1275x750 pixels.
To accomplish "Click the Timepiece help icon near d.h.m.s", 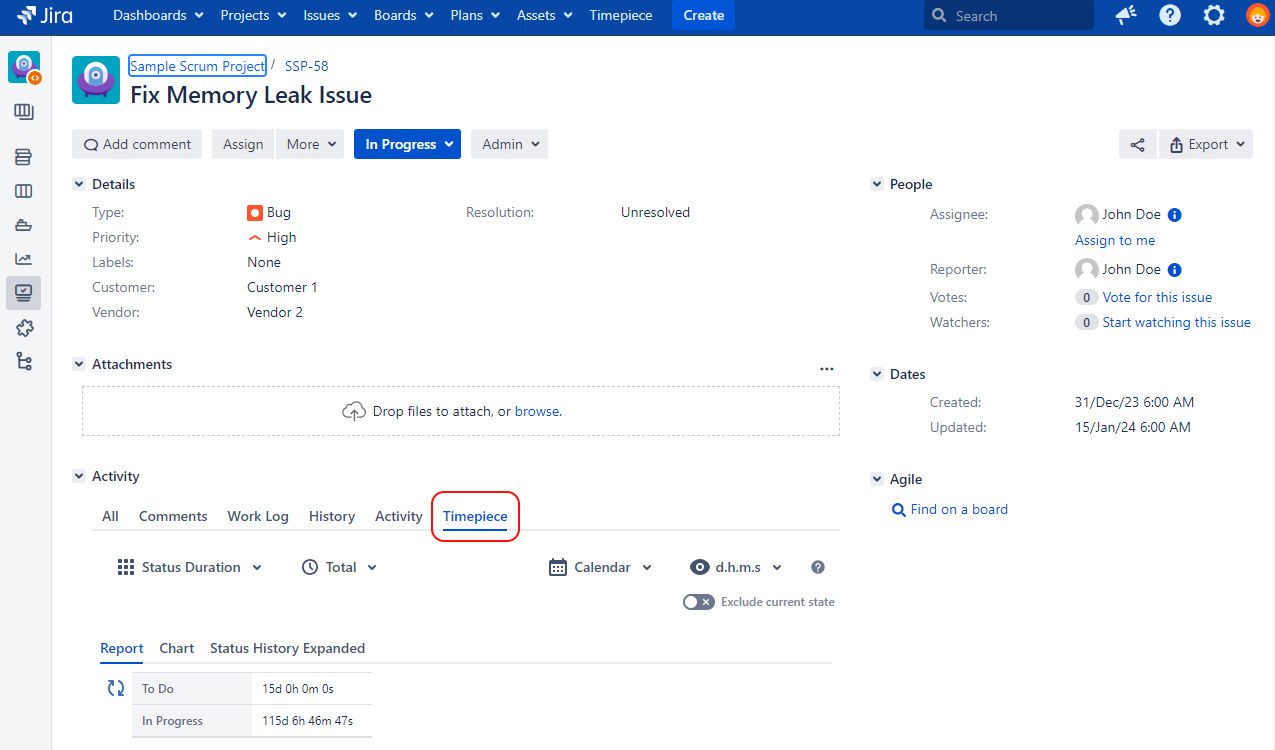I will click(x=817, y=567).
